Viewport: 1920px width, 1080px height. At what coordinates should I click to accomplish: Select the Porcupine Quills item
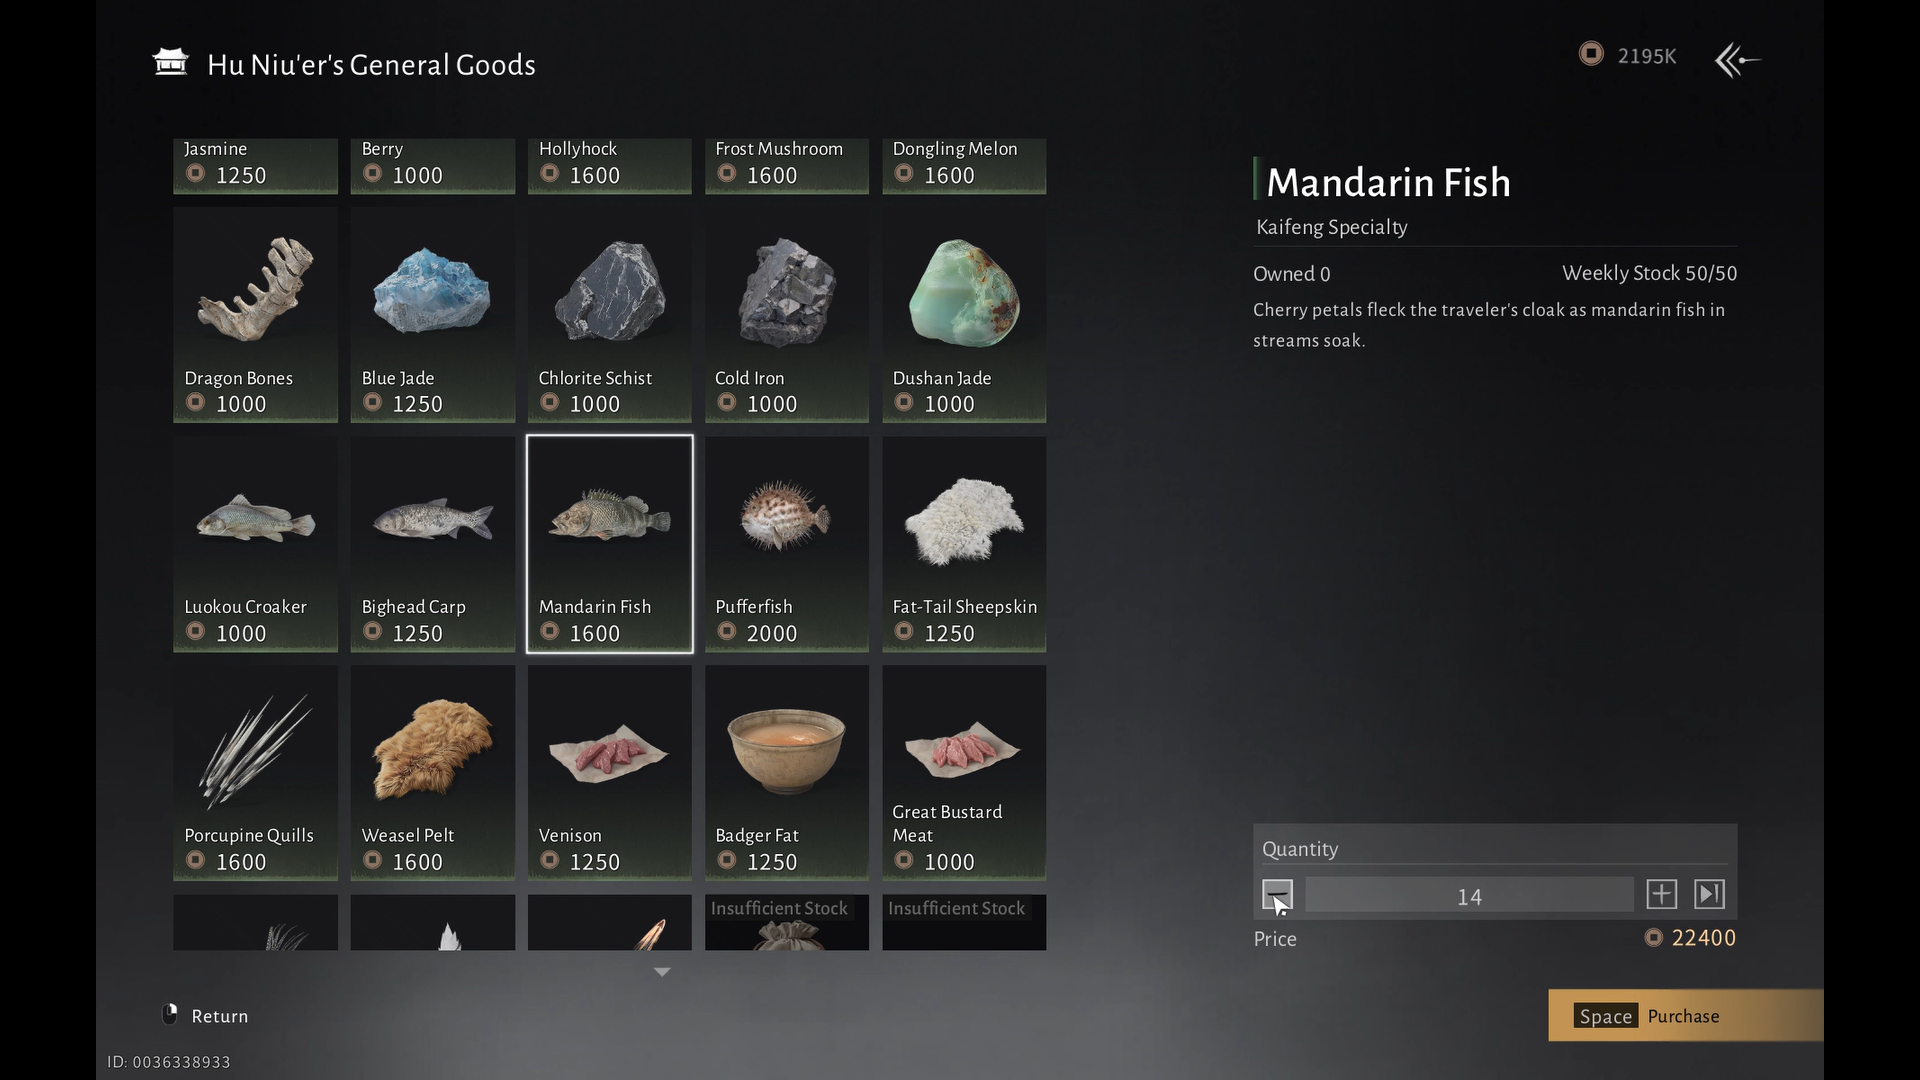coord(255,772)
